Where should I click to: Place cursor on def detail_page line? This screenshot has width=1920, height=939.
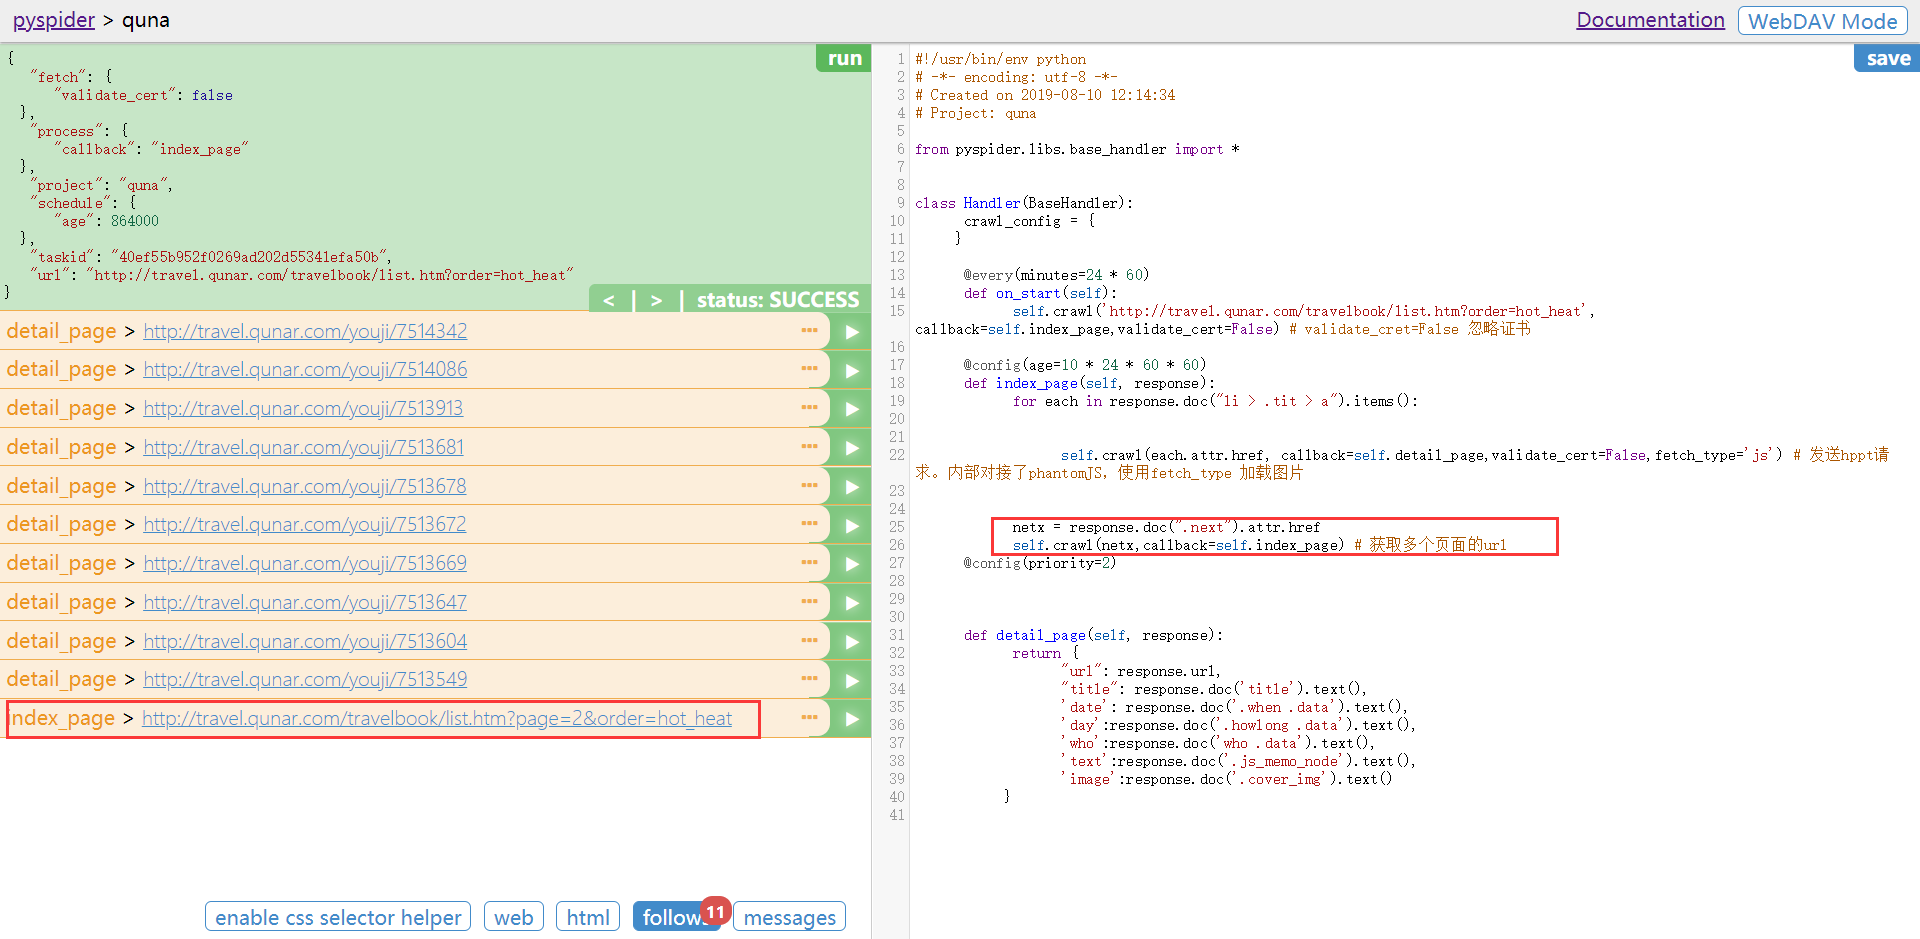pyautogui.click(x=1093, y=635)
